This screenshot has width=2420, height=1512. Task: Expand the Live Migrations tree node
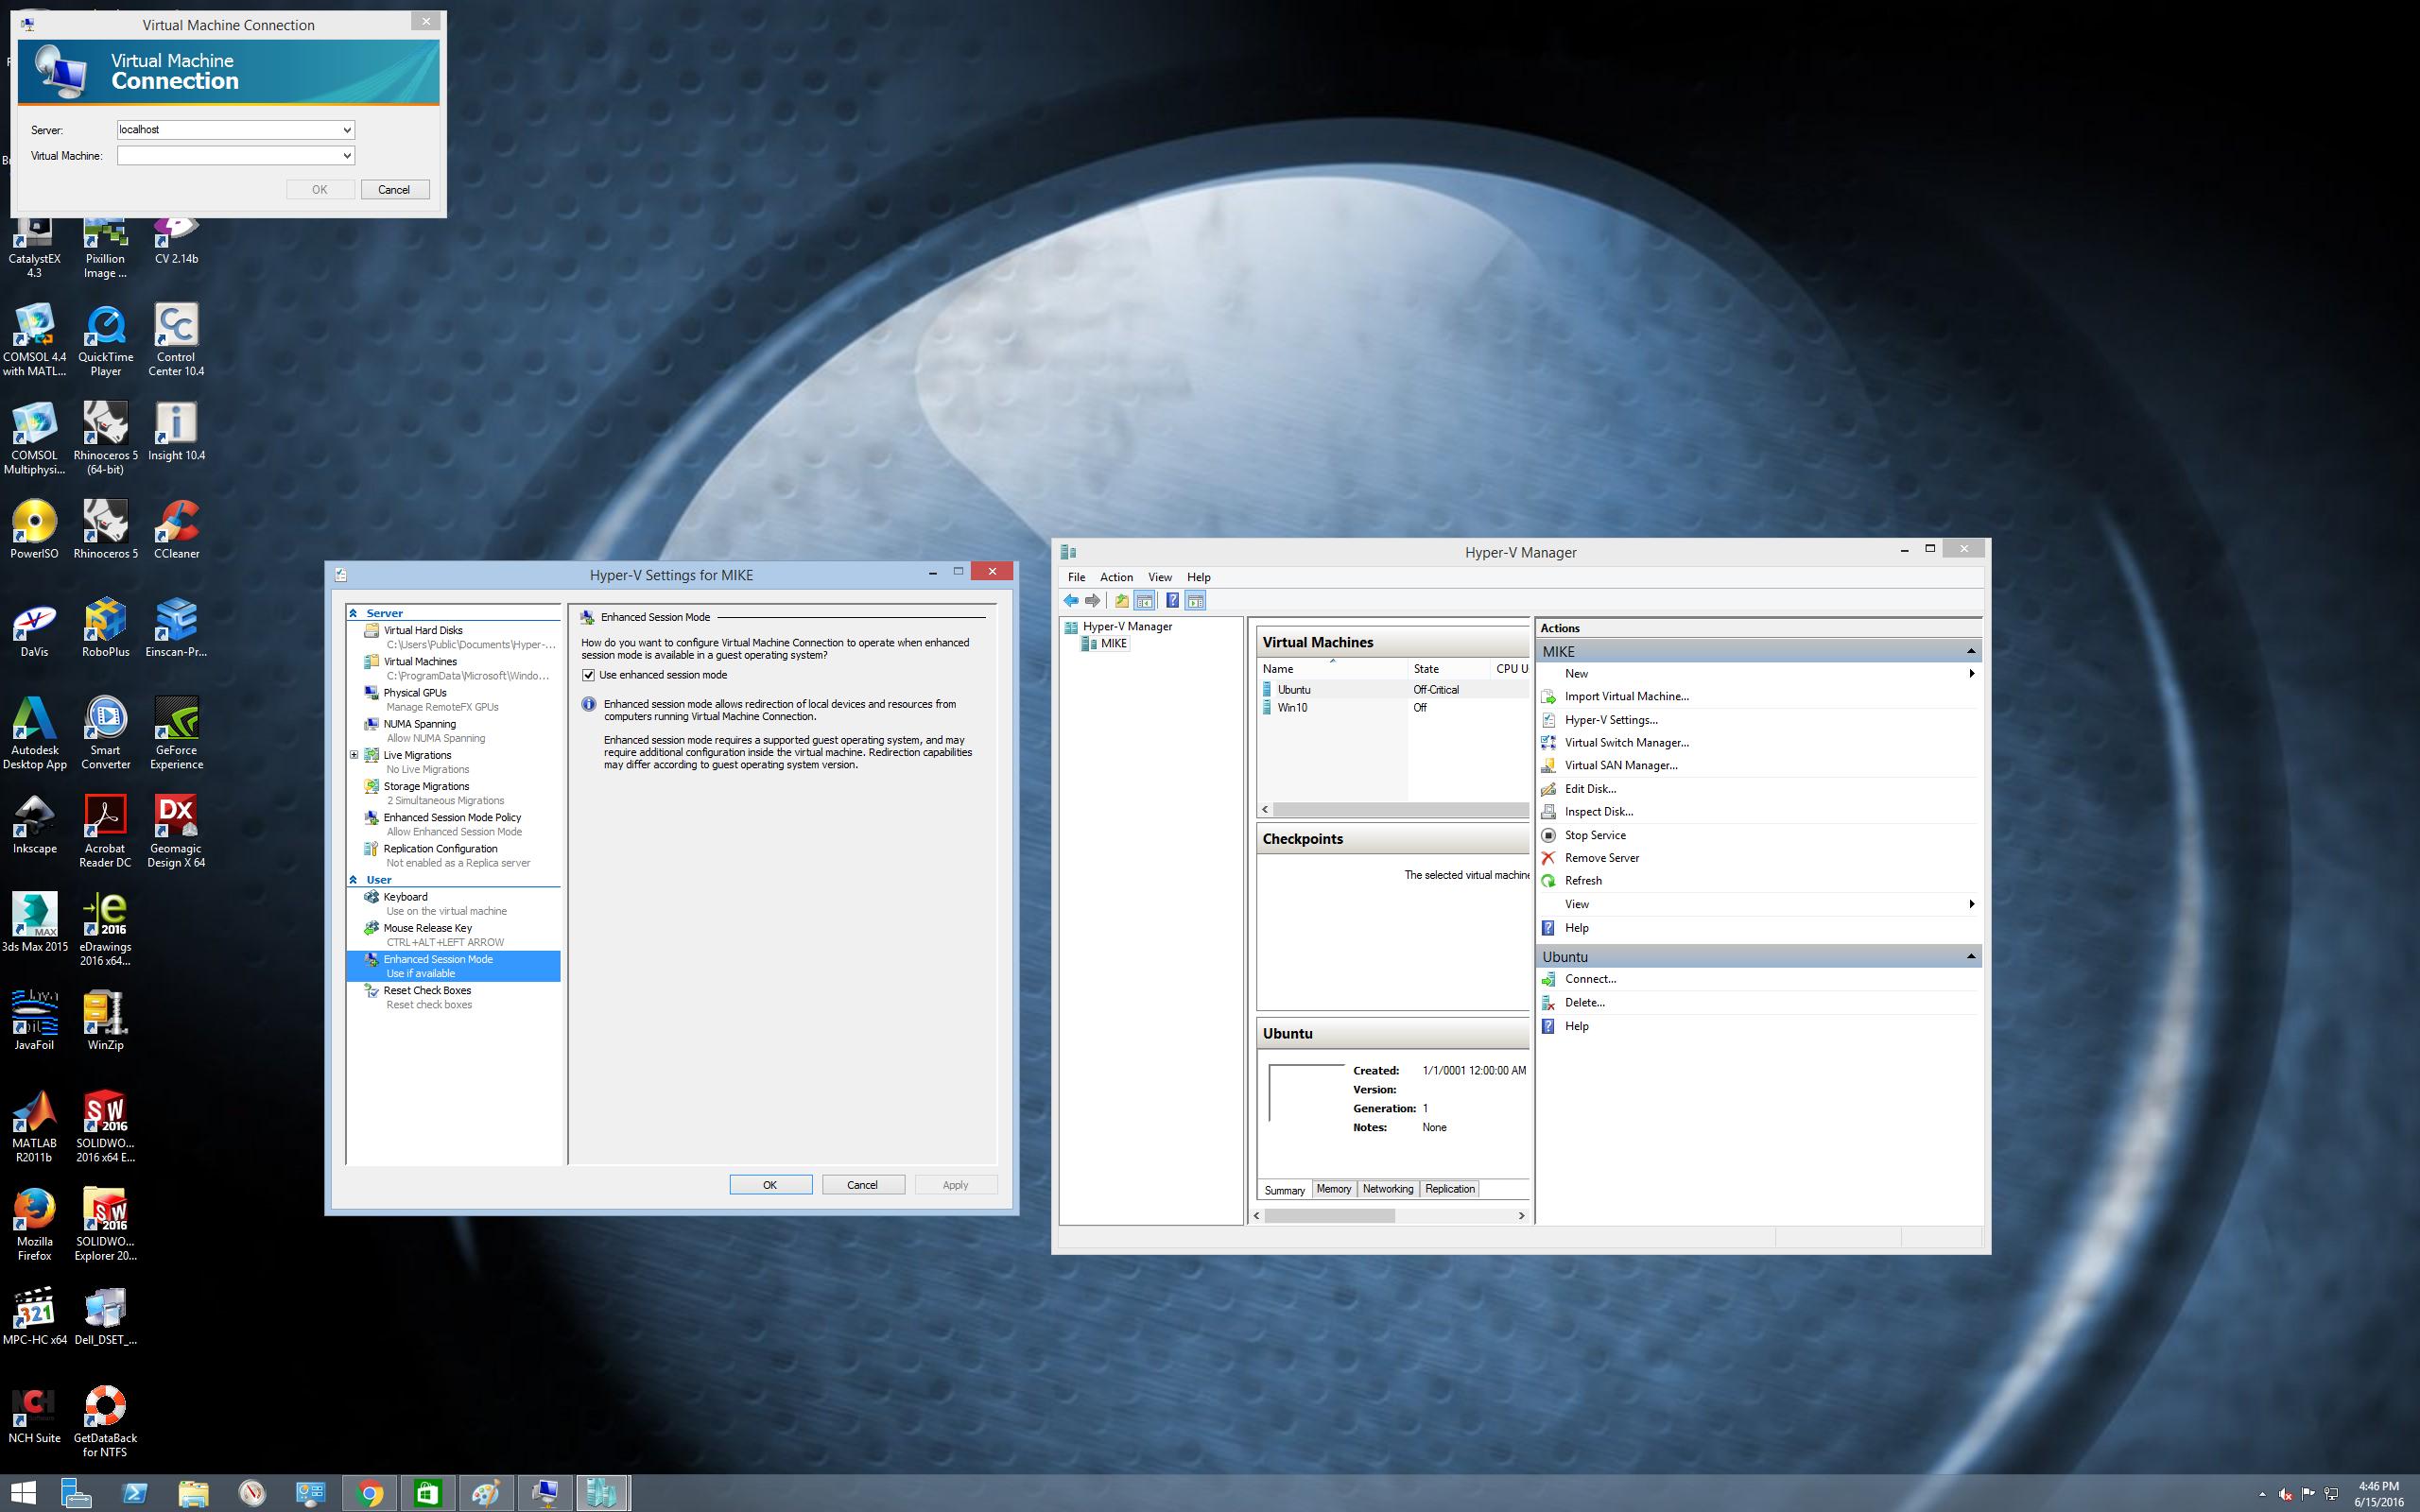tap(354, 755)
